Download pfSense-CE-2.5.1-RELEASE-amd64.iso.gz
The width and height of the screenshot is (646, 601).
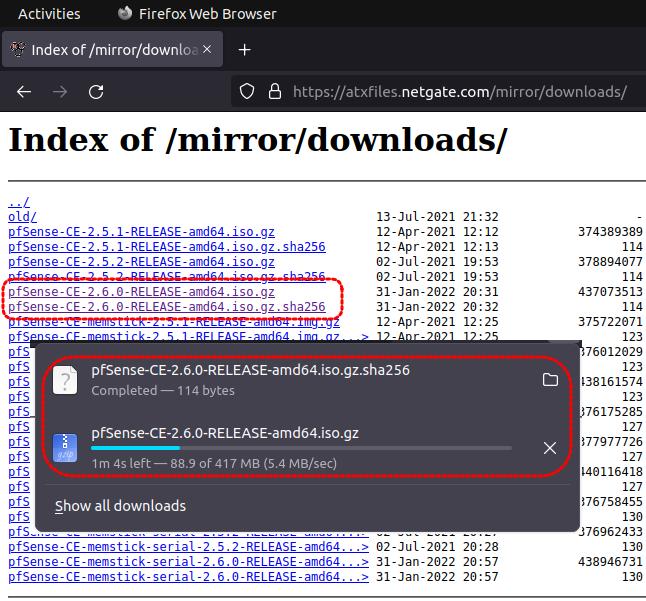click(x=141, y=232)
